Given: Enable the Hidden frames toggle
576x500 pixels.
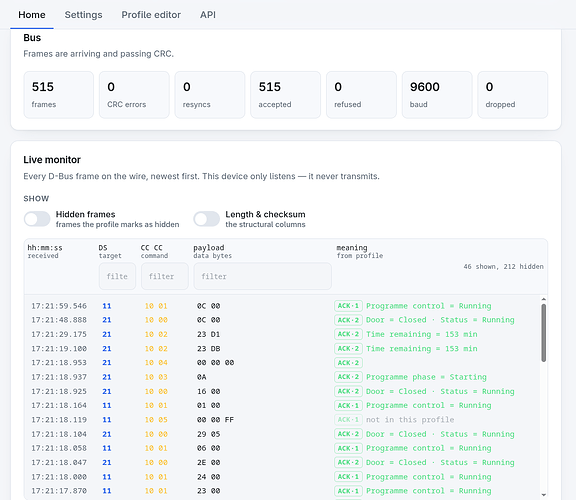Looking at the screenshot, I should [x=37, y=219].
